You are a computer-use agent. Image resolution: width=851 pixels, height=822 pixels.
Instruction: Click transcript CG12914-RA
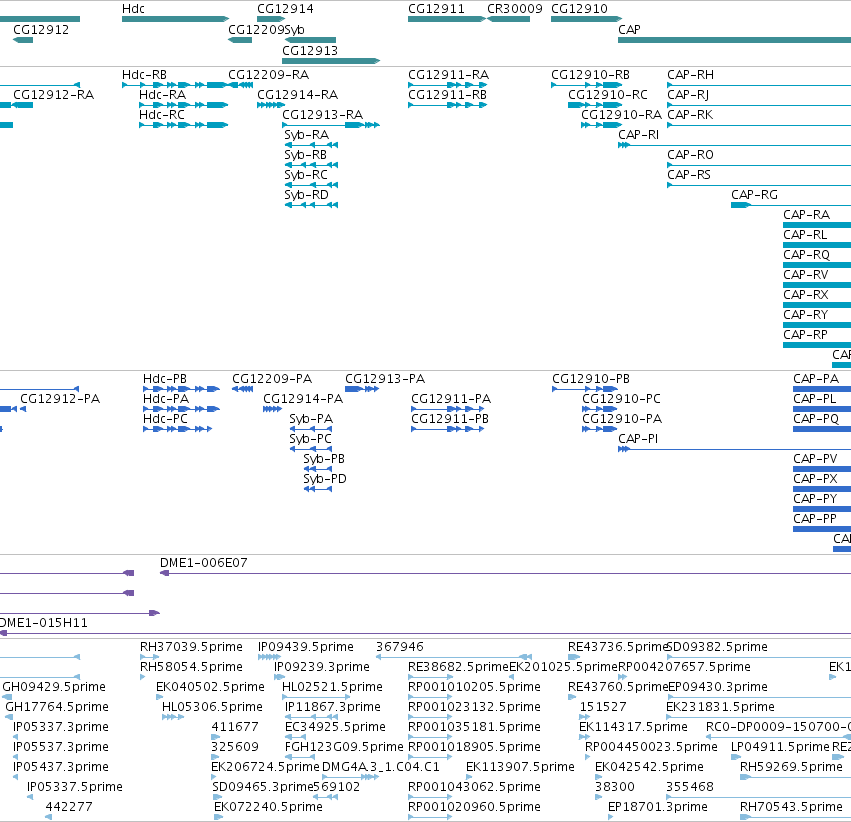[x=271, y=105]
